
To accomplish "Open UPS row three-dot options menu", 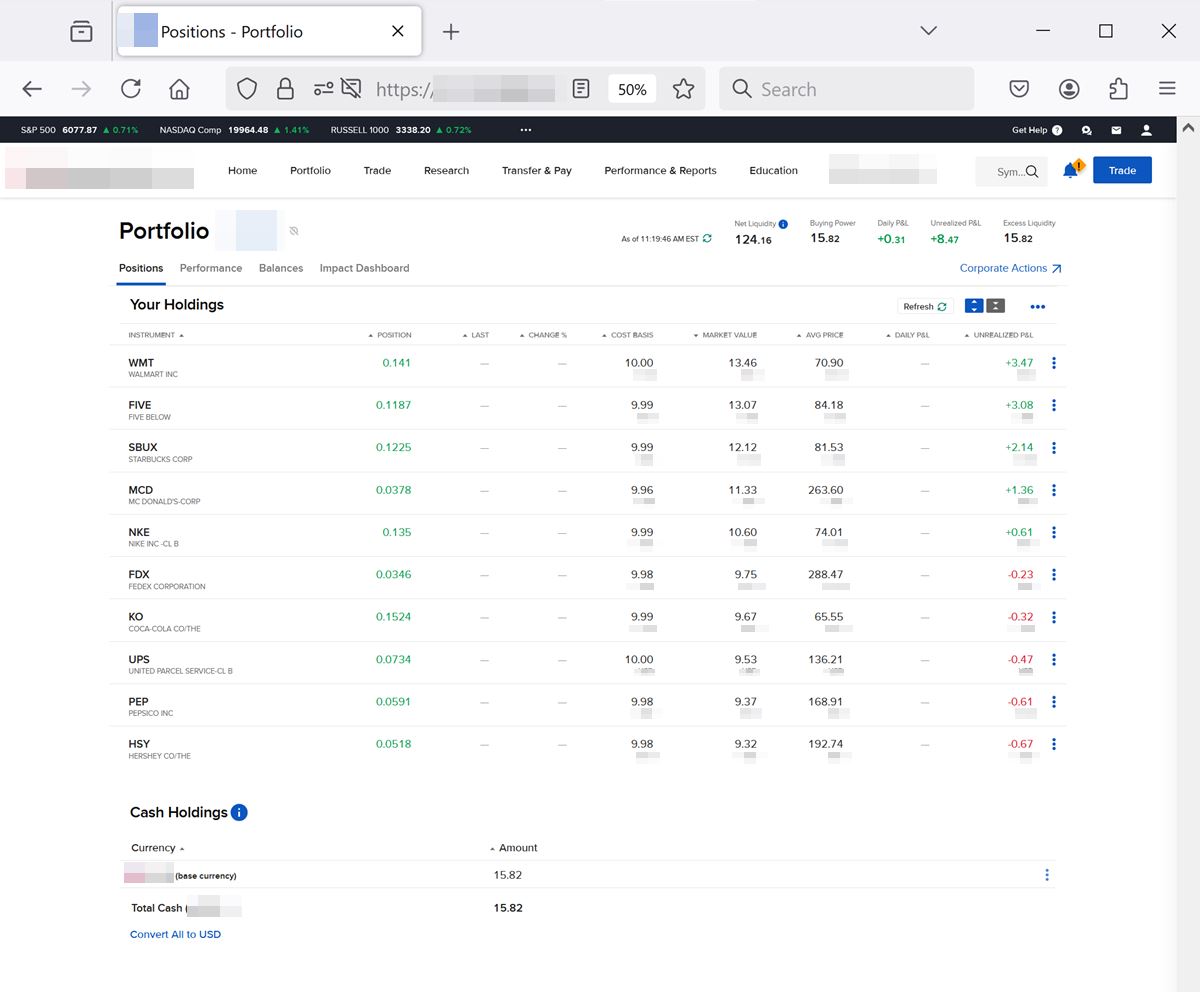I will 1054,660.
